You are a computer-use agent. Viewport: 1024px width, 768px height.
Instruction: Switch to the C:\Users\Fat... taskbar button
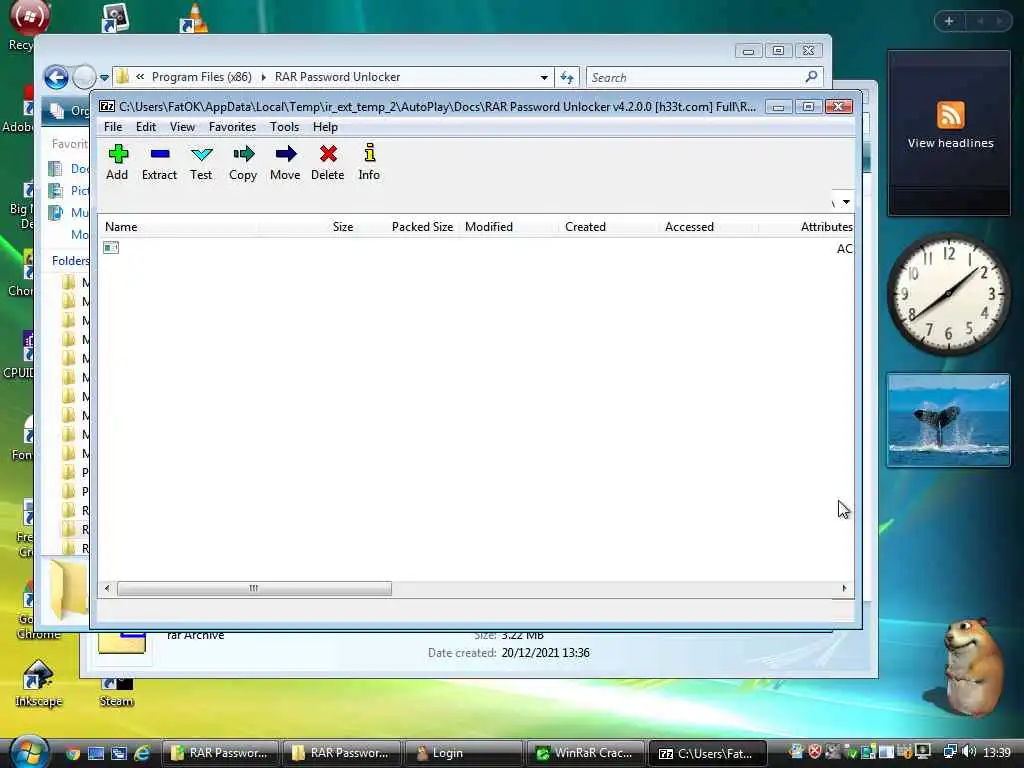(x=707, y=753)
